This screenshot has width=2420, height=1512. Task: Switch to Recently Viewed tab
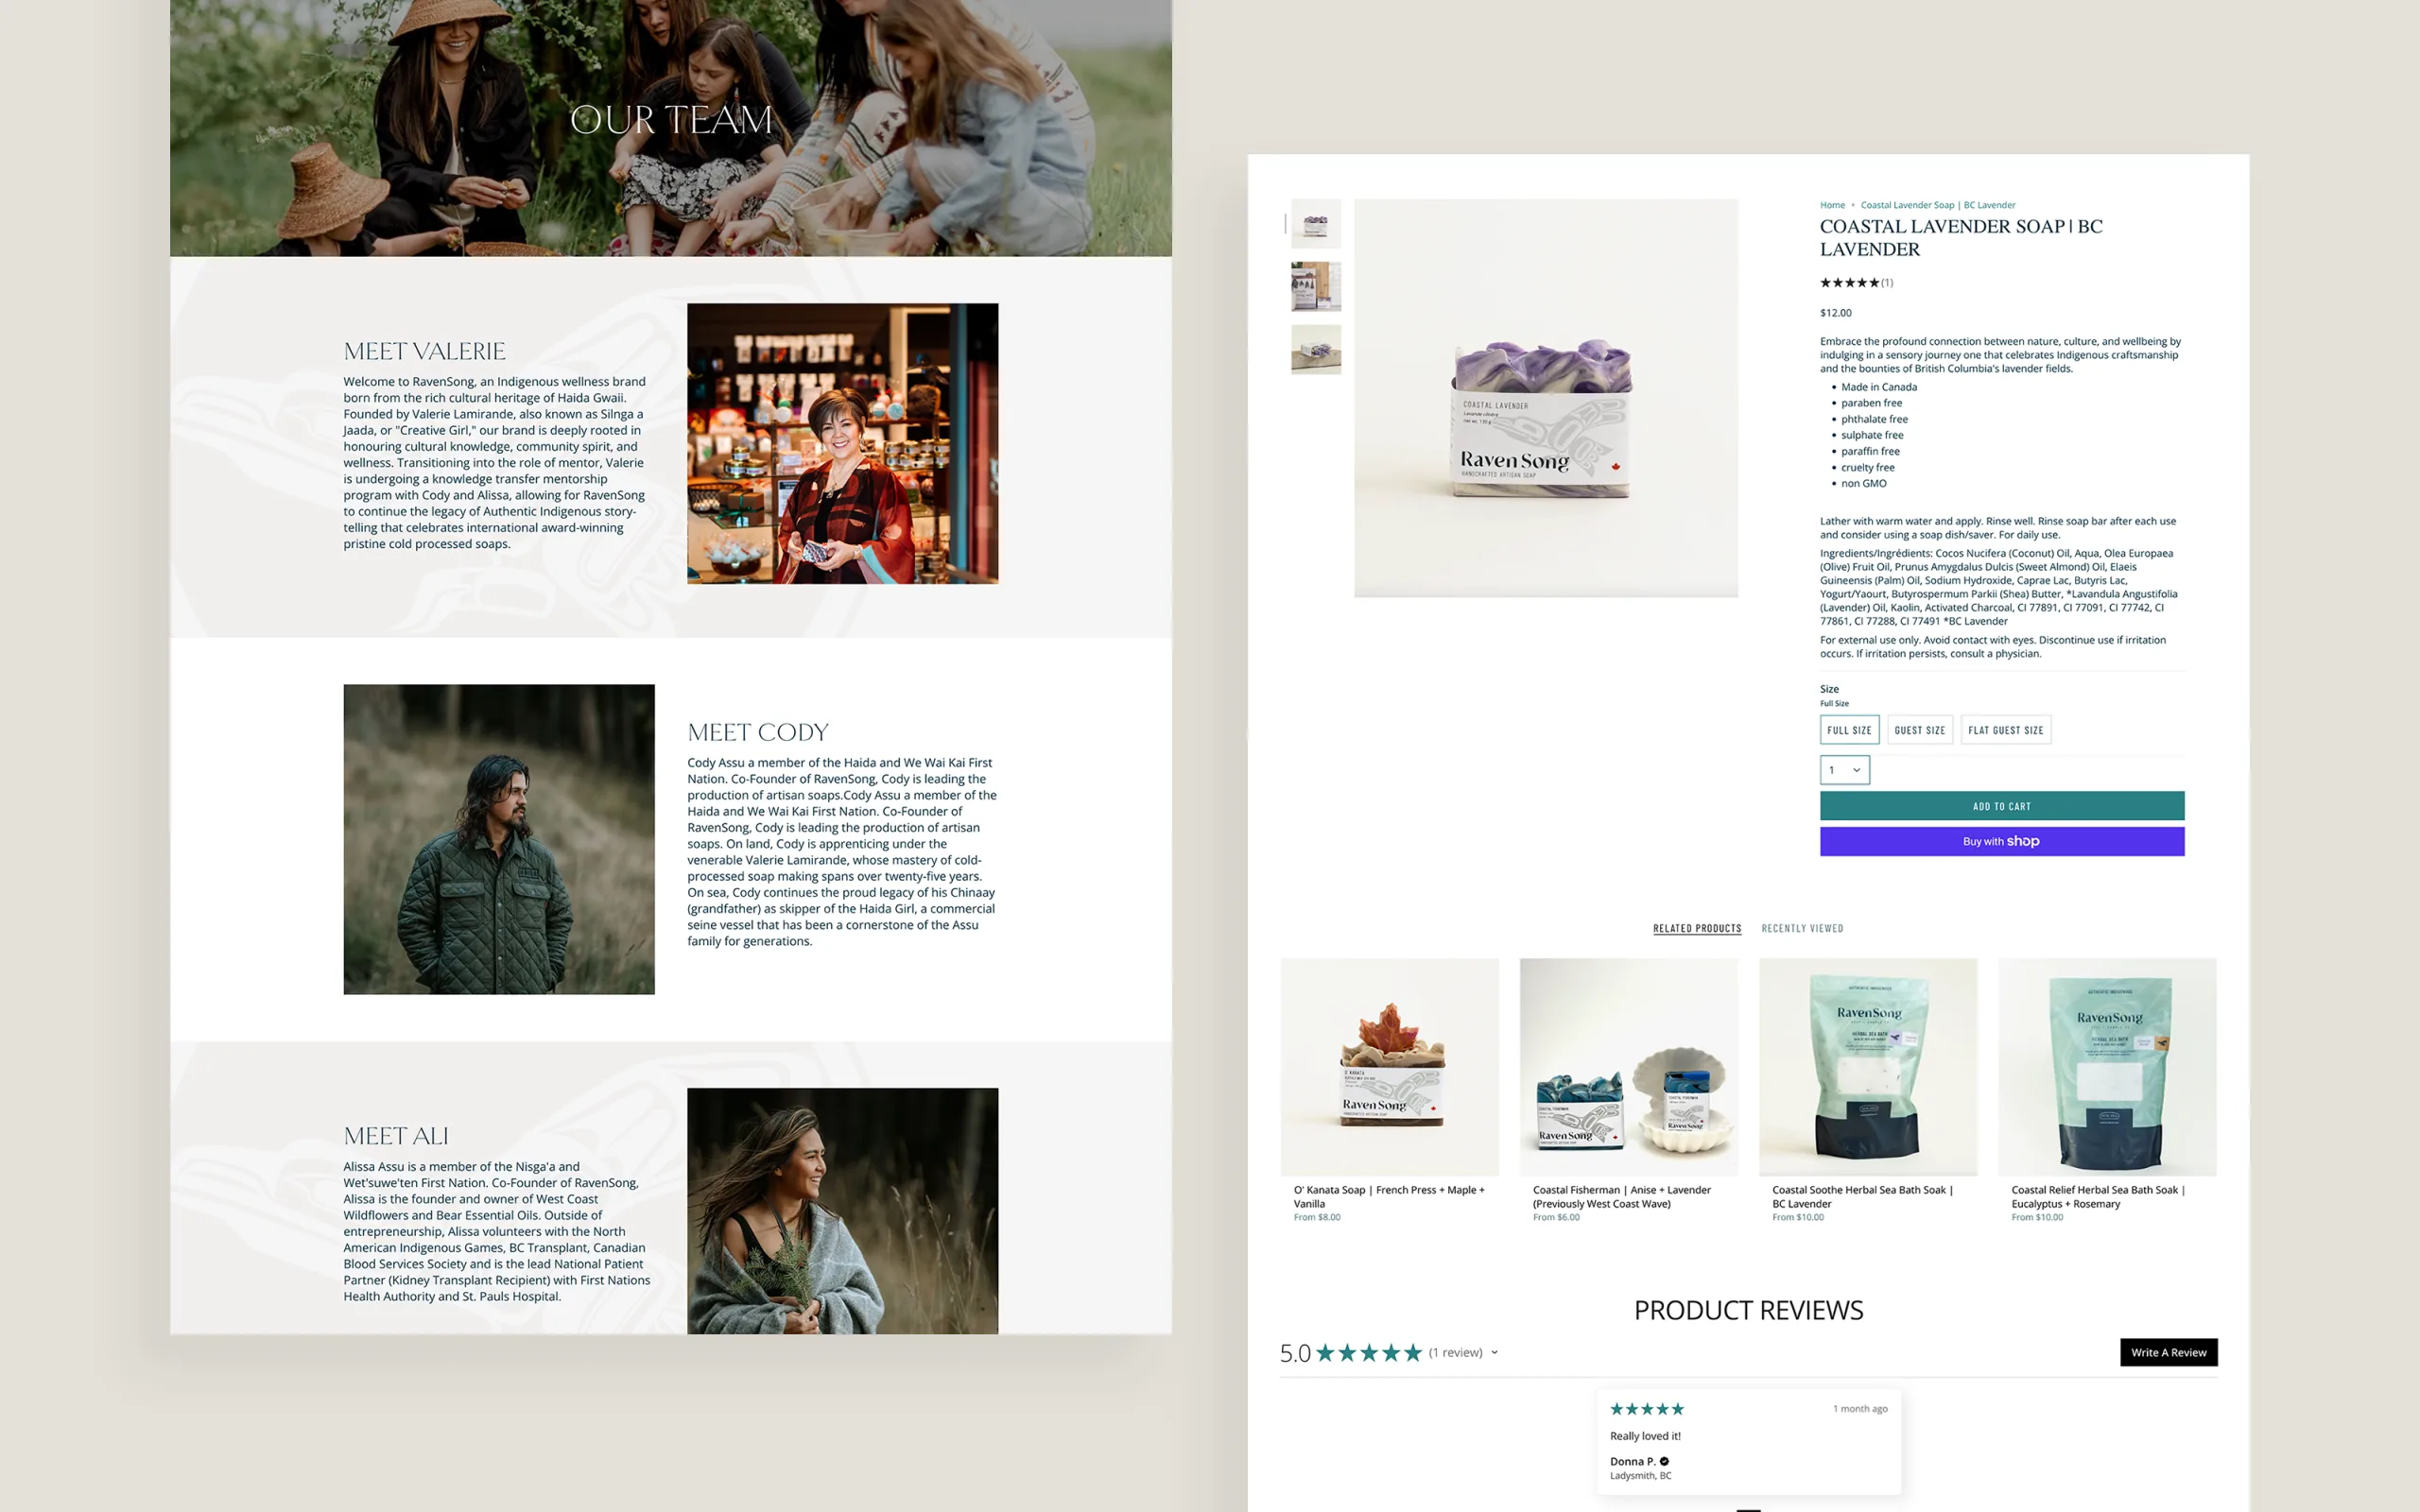click(x=1802, y=928)
